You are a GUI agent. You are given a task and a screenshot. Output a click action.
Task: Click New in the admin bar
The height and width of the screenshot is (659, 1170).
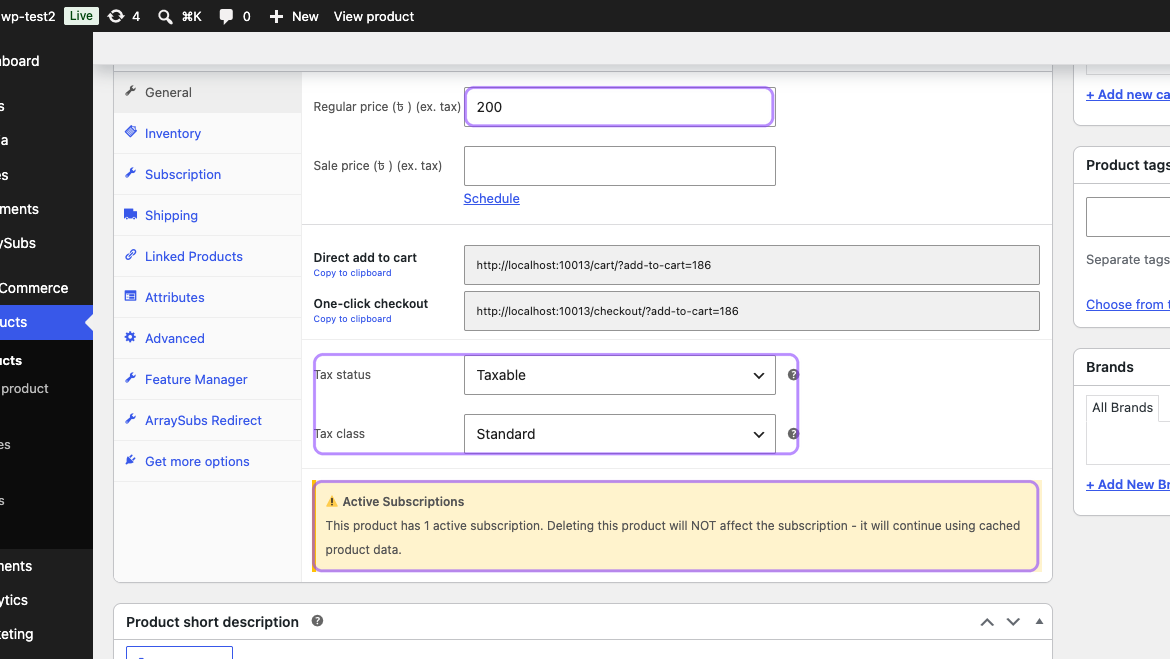pos(305,16)
